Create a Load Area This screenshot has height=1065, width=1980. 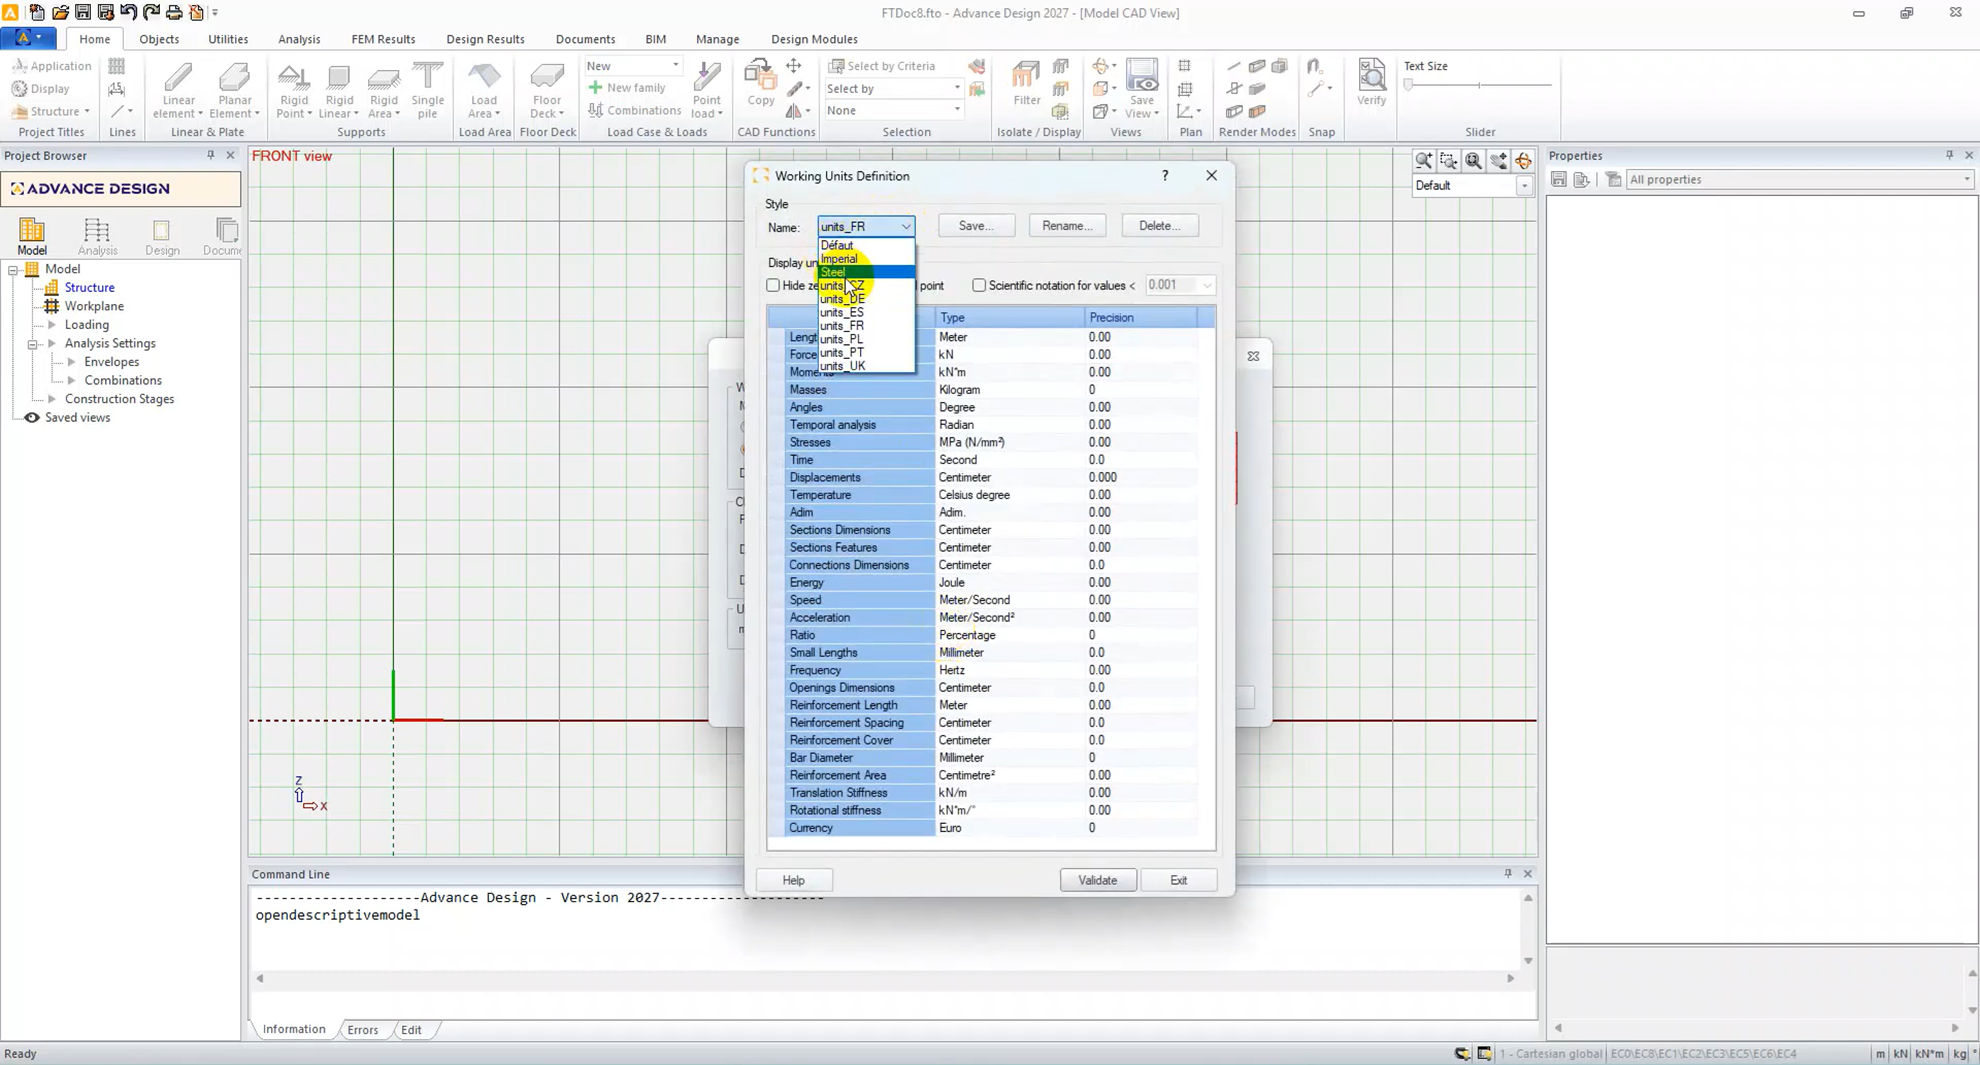click(484, 90)
